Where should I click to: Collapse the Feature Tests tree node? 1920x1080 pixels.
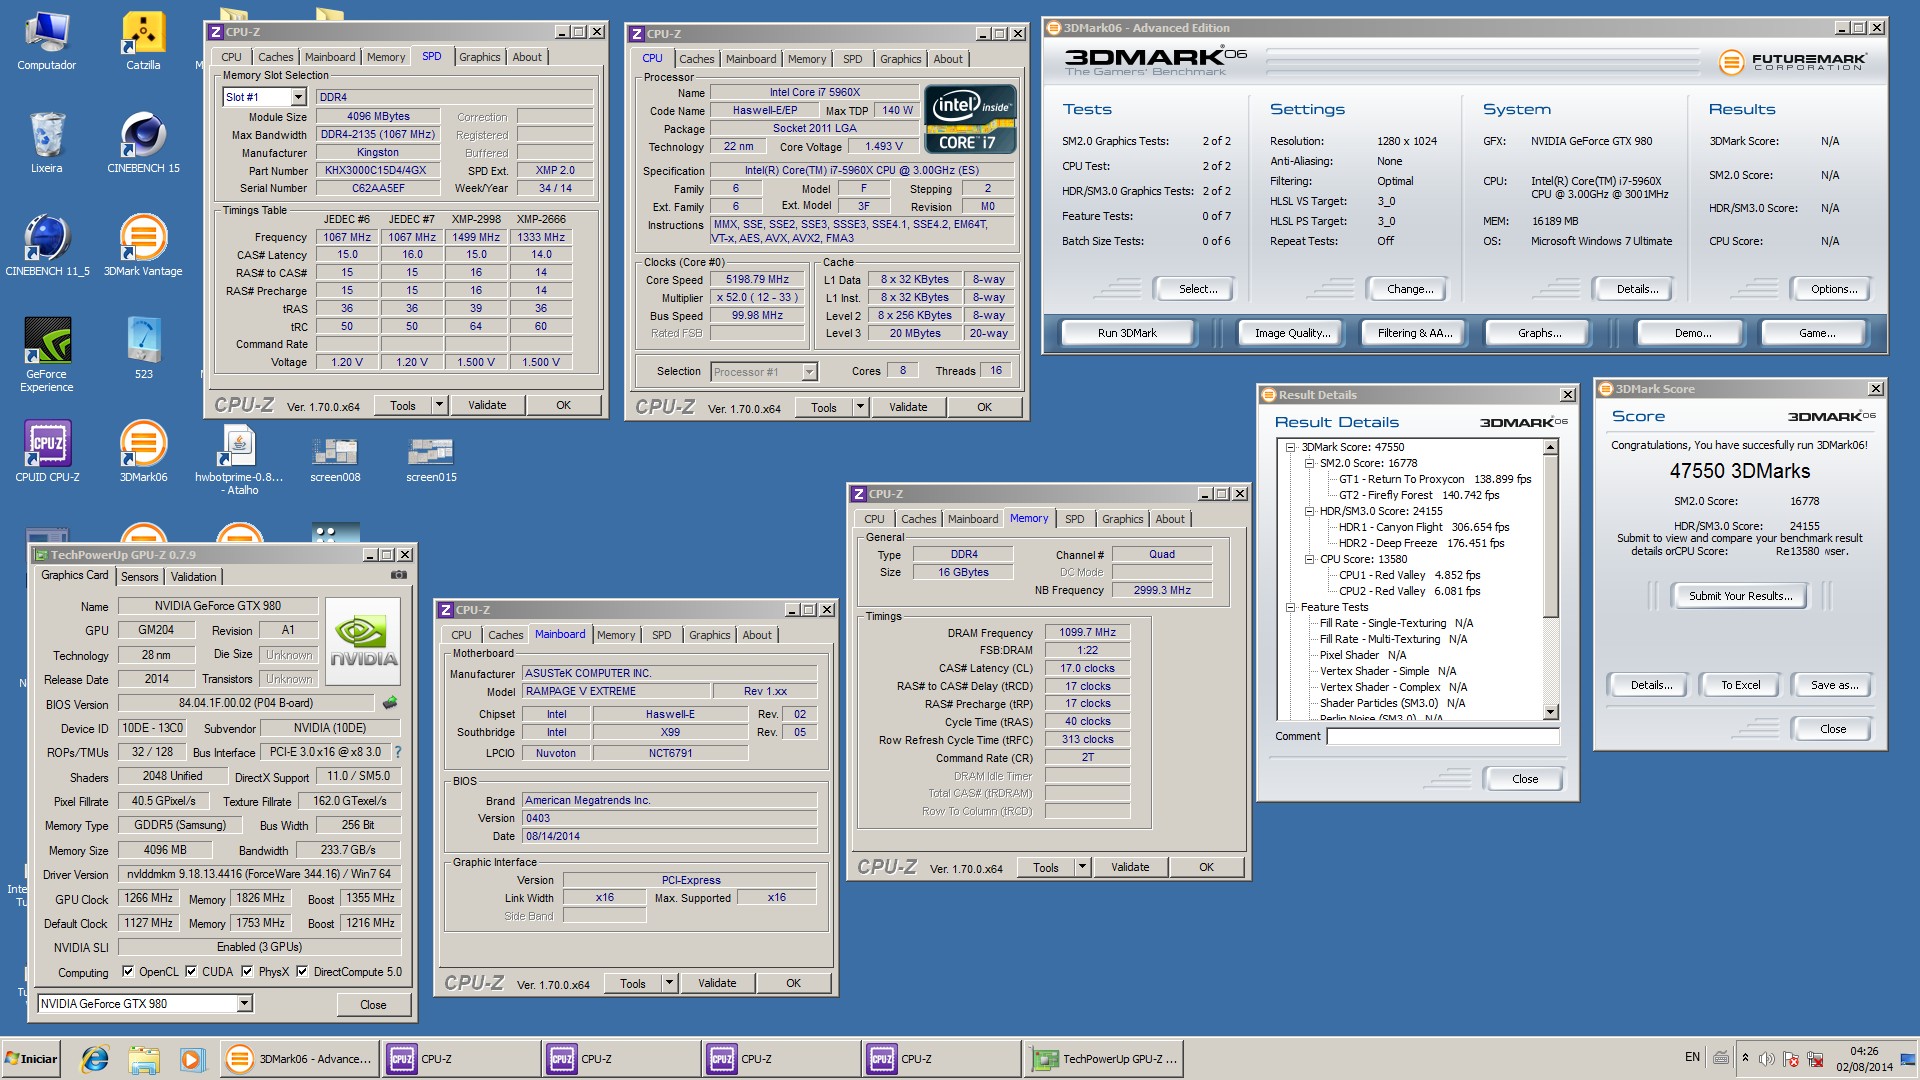coord(1291,607)
